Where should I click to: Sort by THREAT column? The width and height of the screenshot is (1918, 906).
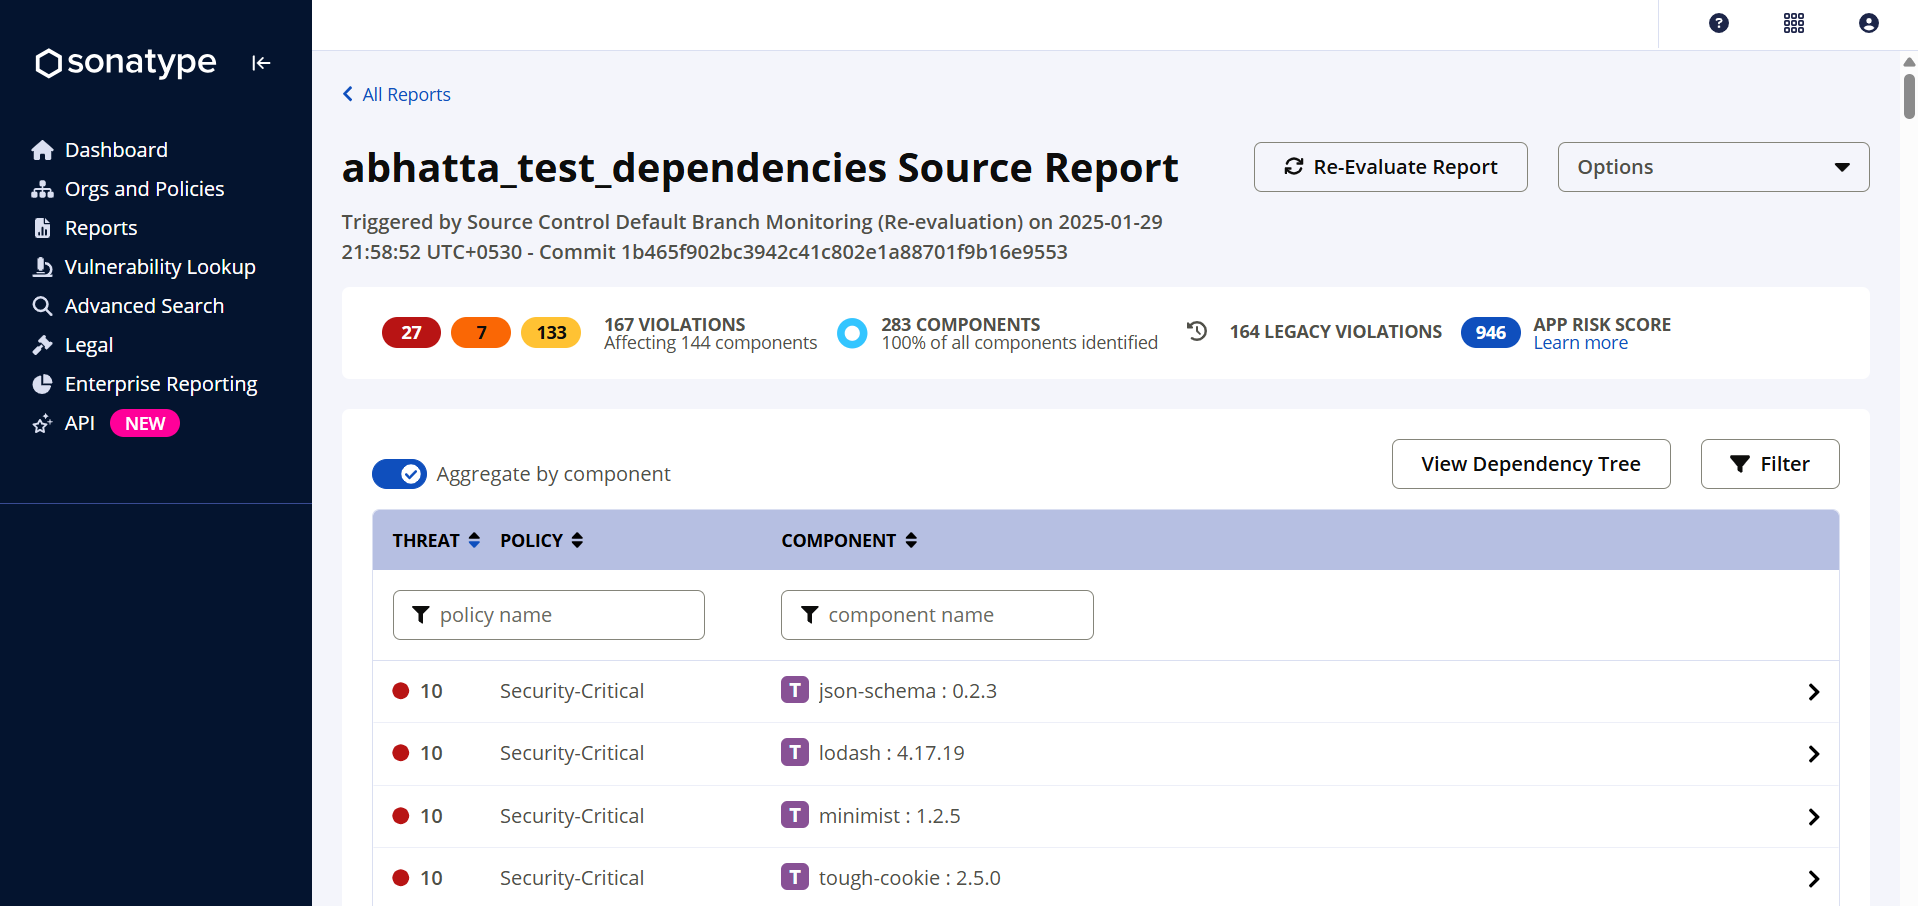[436, 540]
